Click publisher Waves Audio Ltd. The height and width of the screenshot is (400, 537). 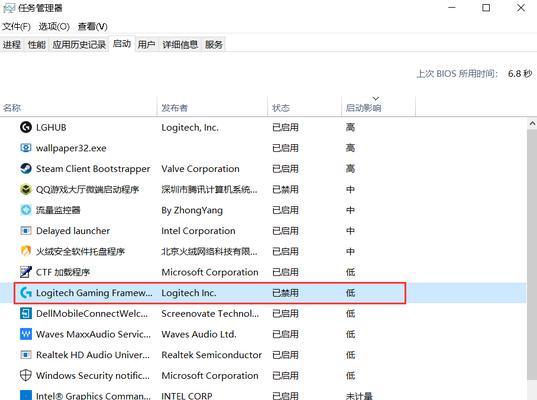199,334
